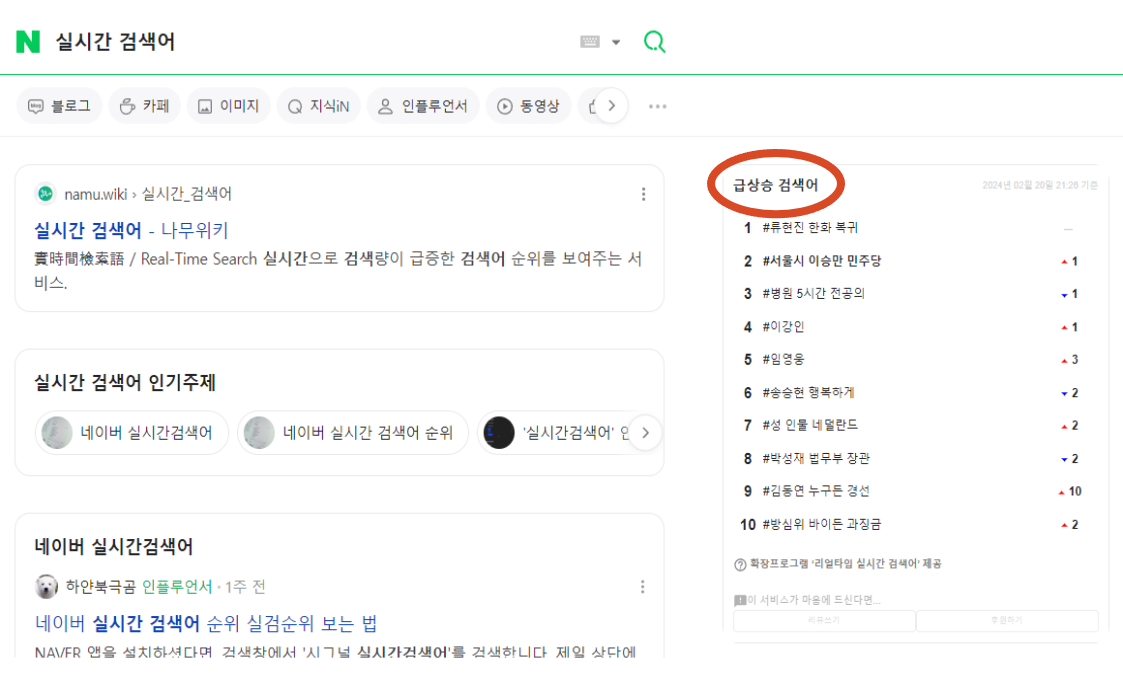Click the 후원하기 button

click(x=1006, y=620)
